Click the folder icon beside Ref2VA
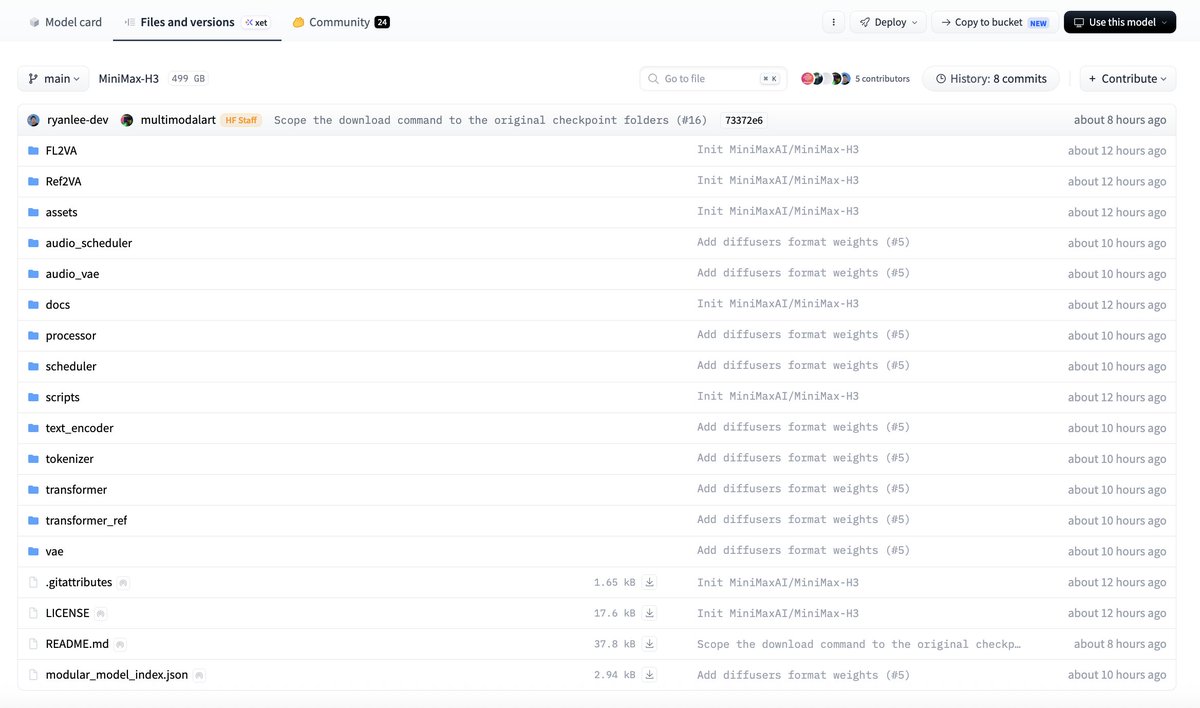 [x=33, y=182]
